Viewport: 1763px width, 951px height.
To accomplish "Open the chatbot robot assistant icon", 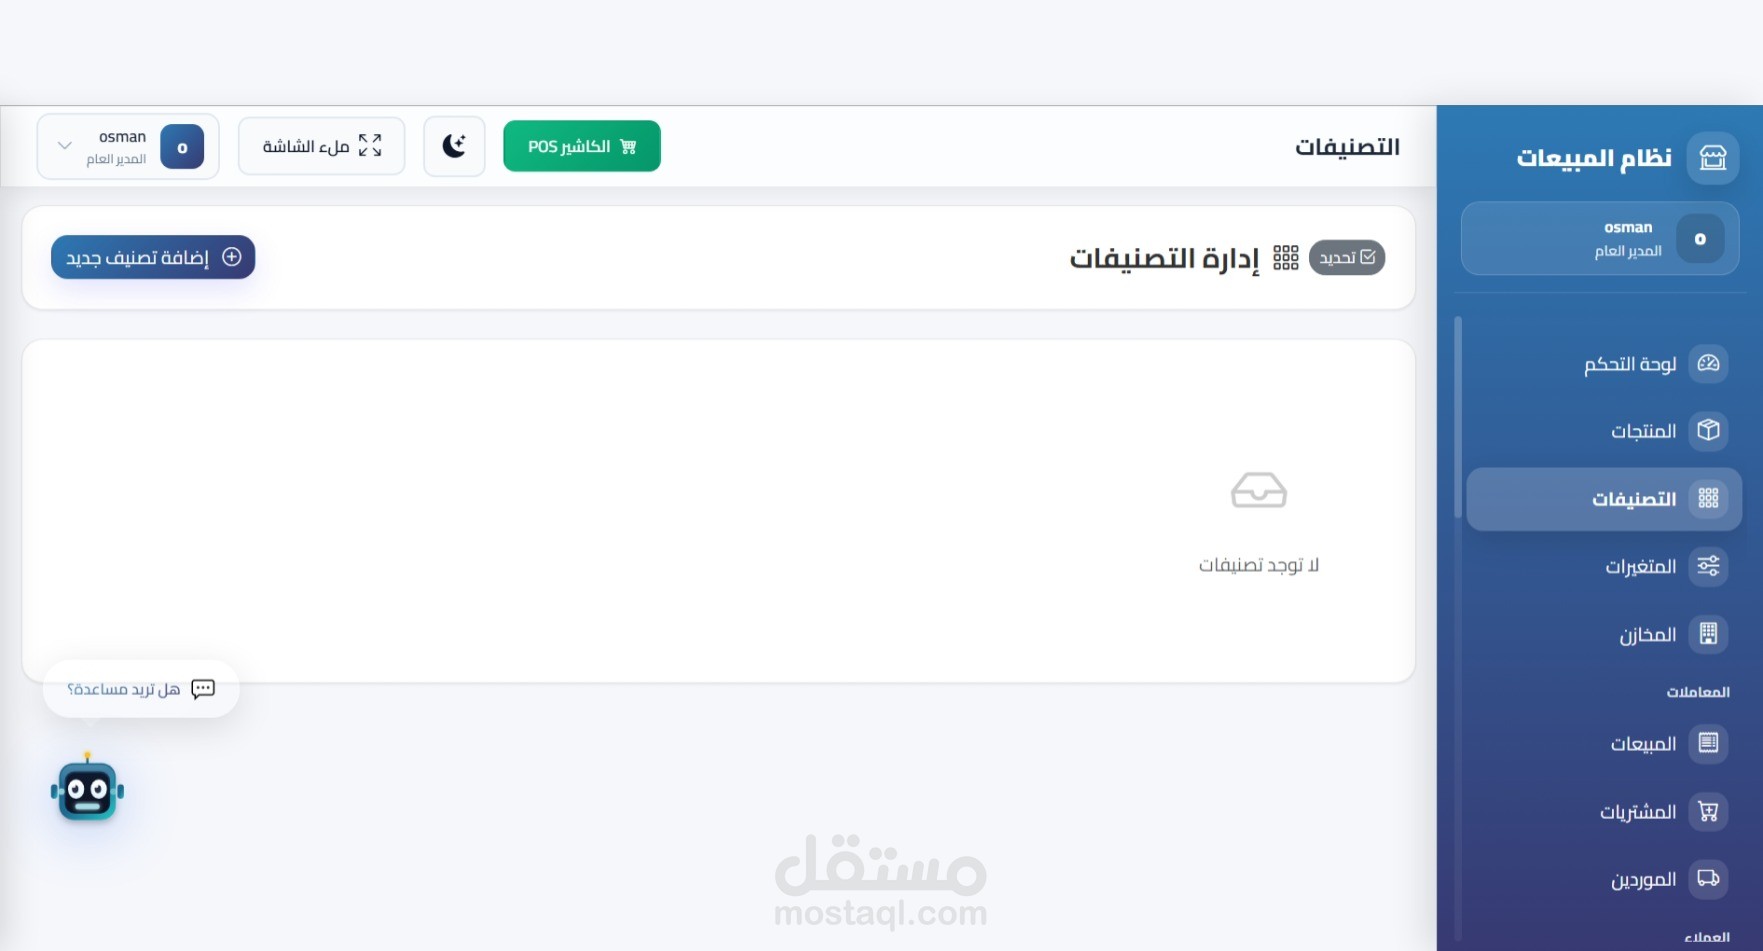I will click(88, 790).
